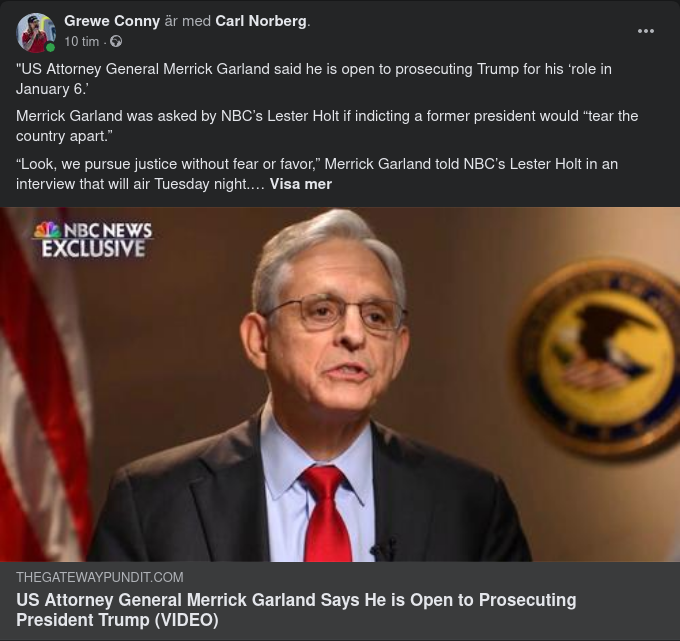Open tagged Carl Norberg's profile
The width and height of the screenshot is (680, 641).
[261, 21]
